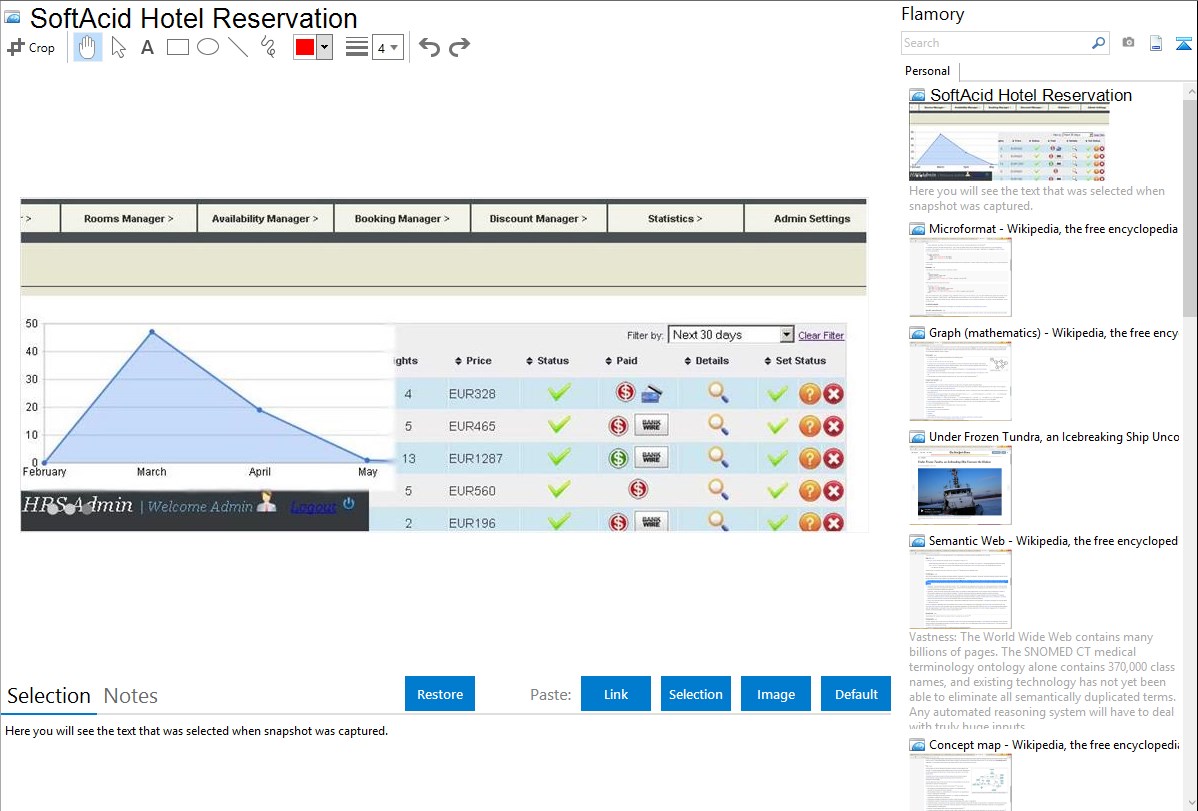The width and height of the screenshot is (1198, 811).
Task: Click red cancel icon in EUR1287 row
Action: (x=834, y=458)
